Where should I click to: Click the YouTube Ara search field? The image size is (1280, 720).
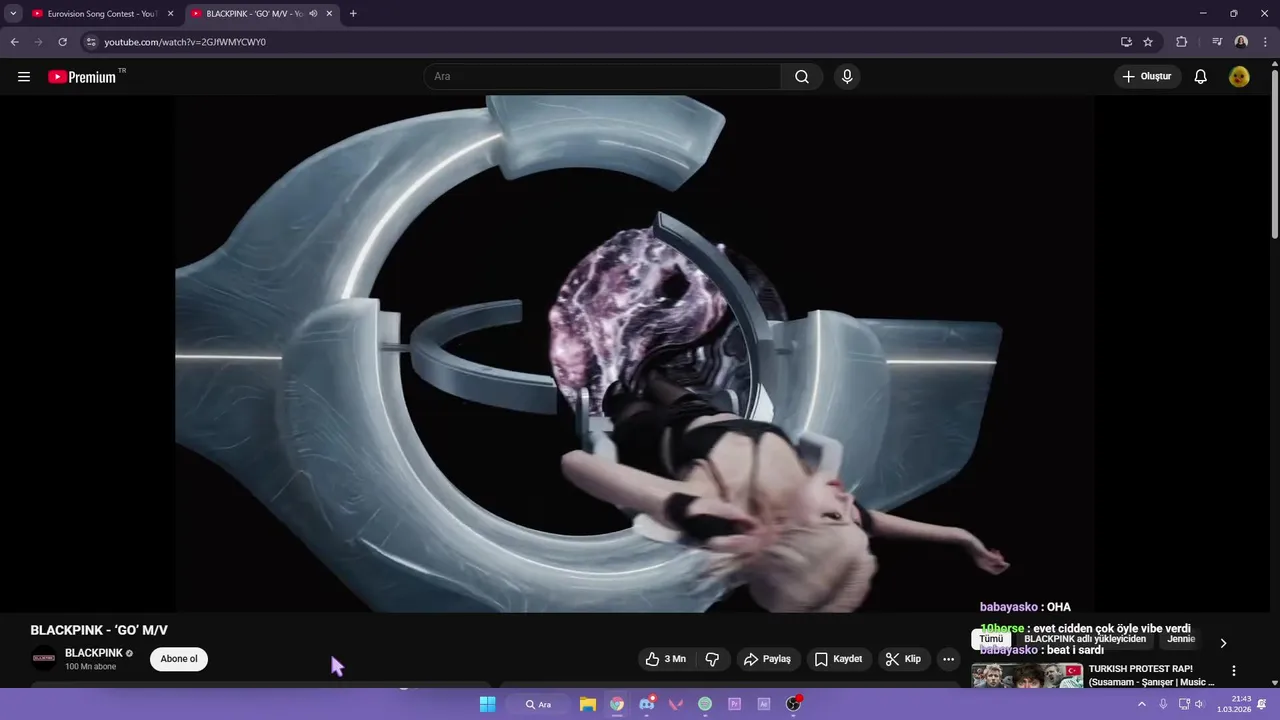coord(603,77)
